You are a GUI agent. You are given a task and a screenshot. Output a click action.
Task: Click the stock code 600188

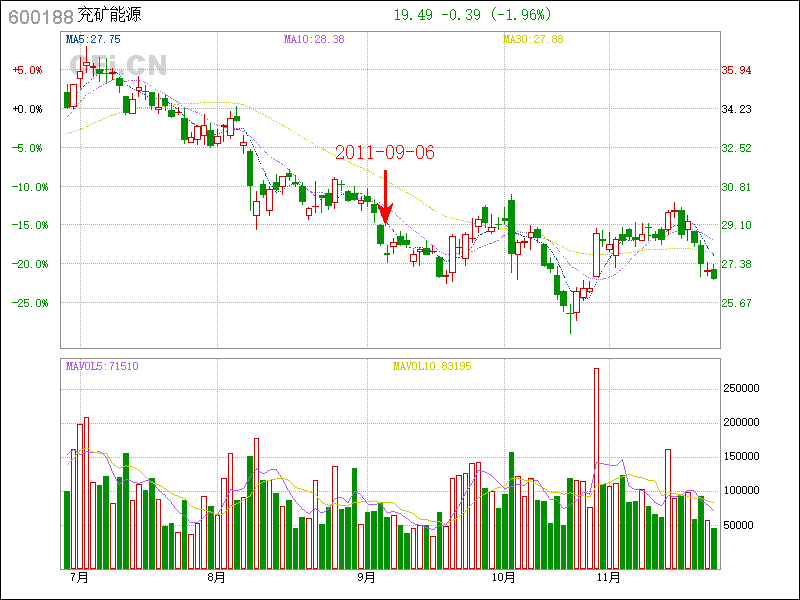[40, 16]
